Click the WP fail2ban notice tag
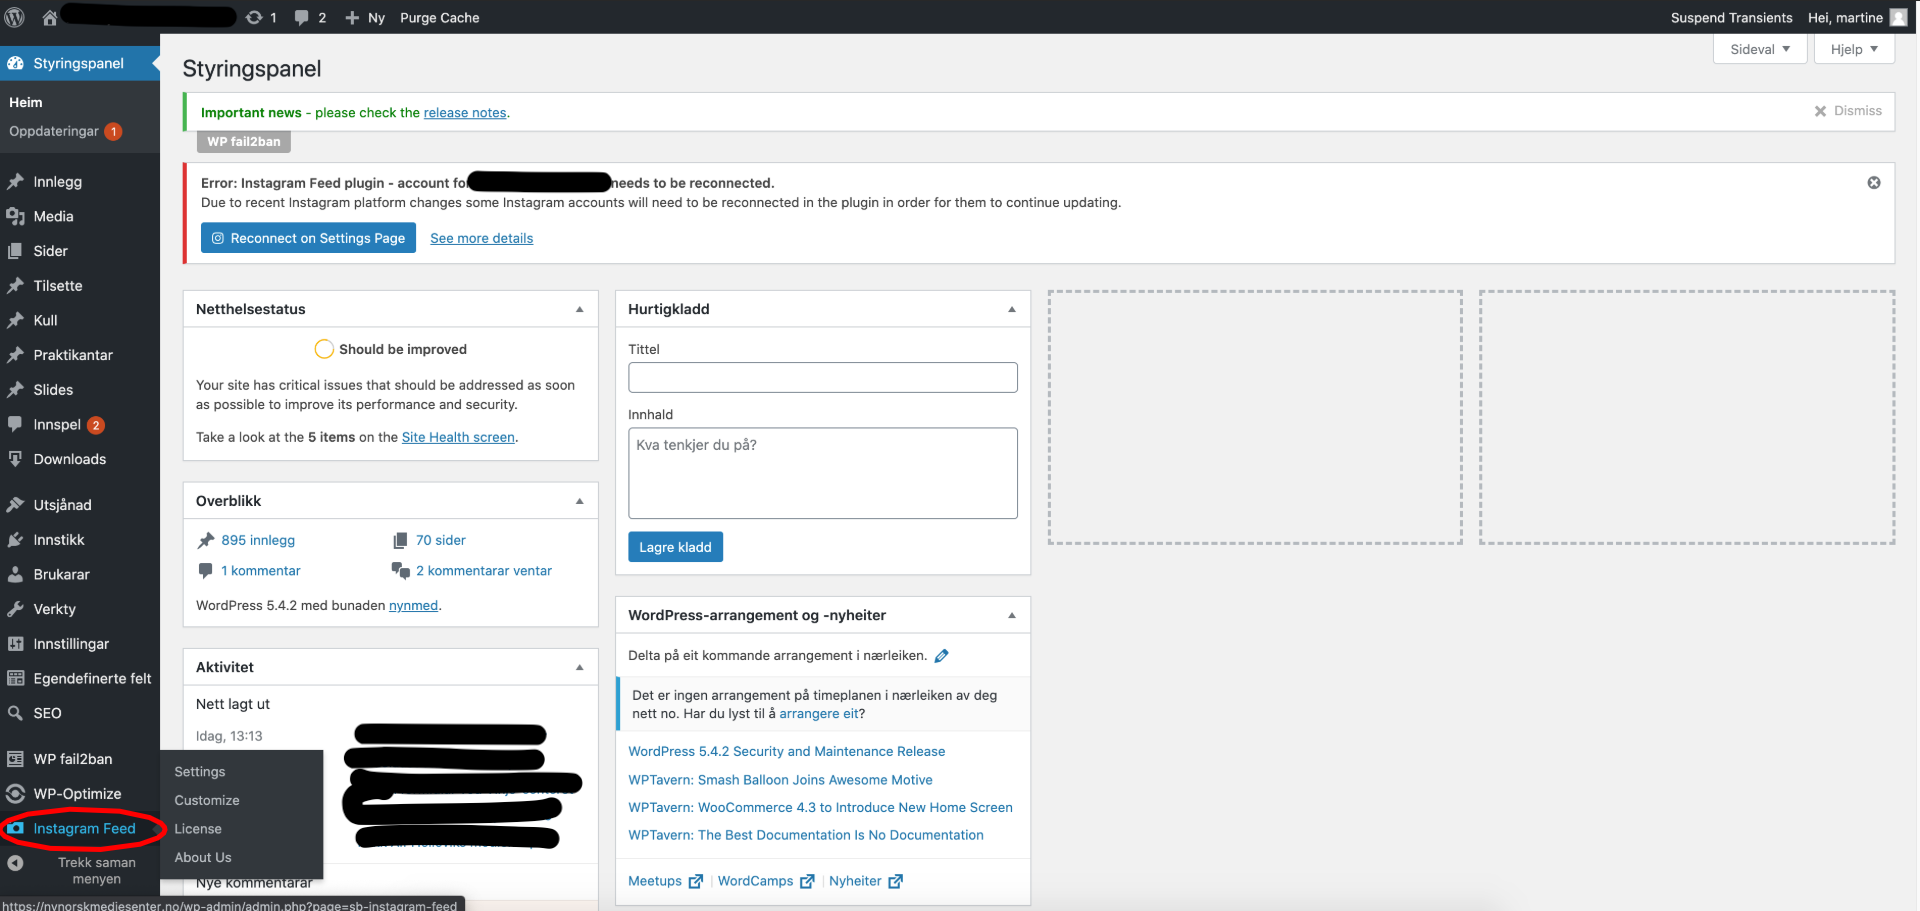 pos(244,141)
